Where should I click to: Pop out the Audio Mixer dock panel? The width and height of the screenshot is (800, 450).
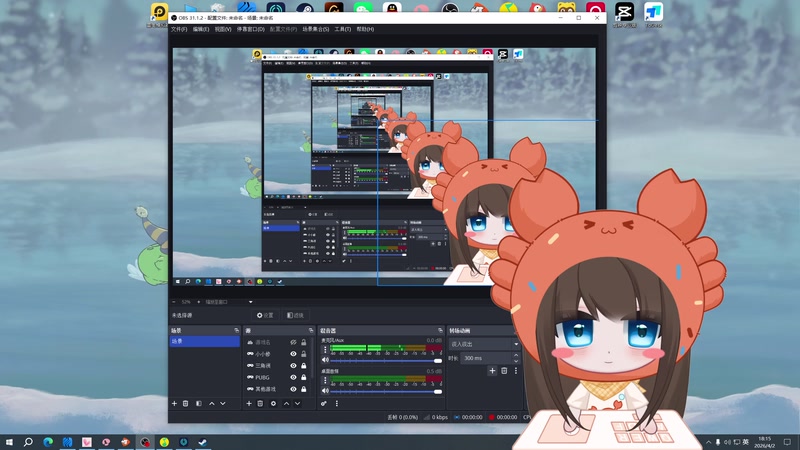point(440,331)
